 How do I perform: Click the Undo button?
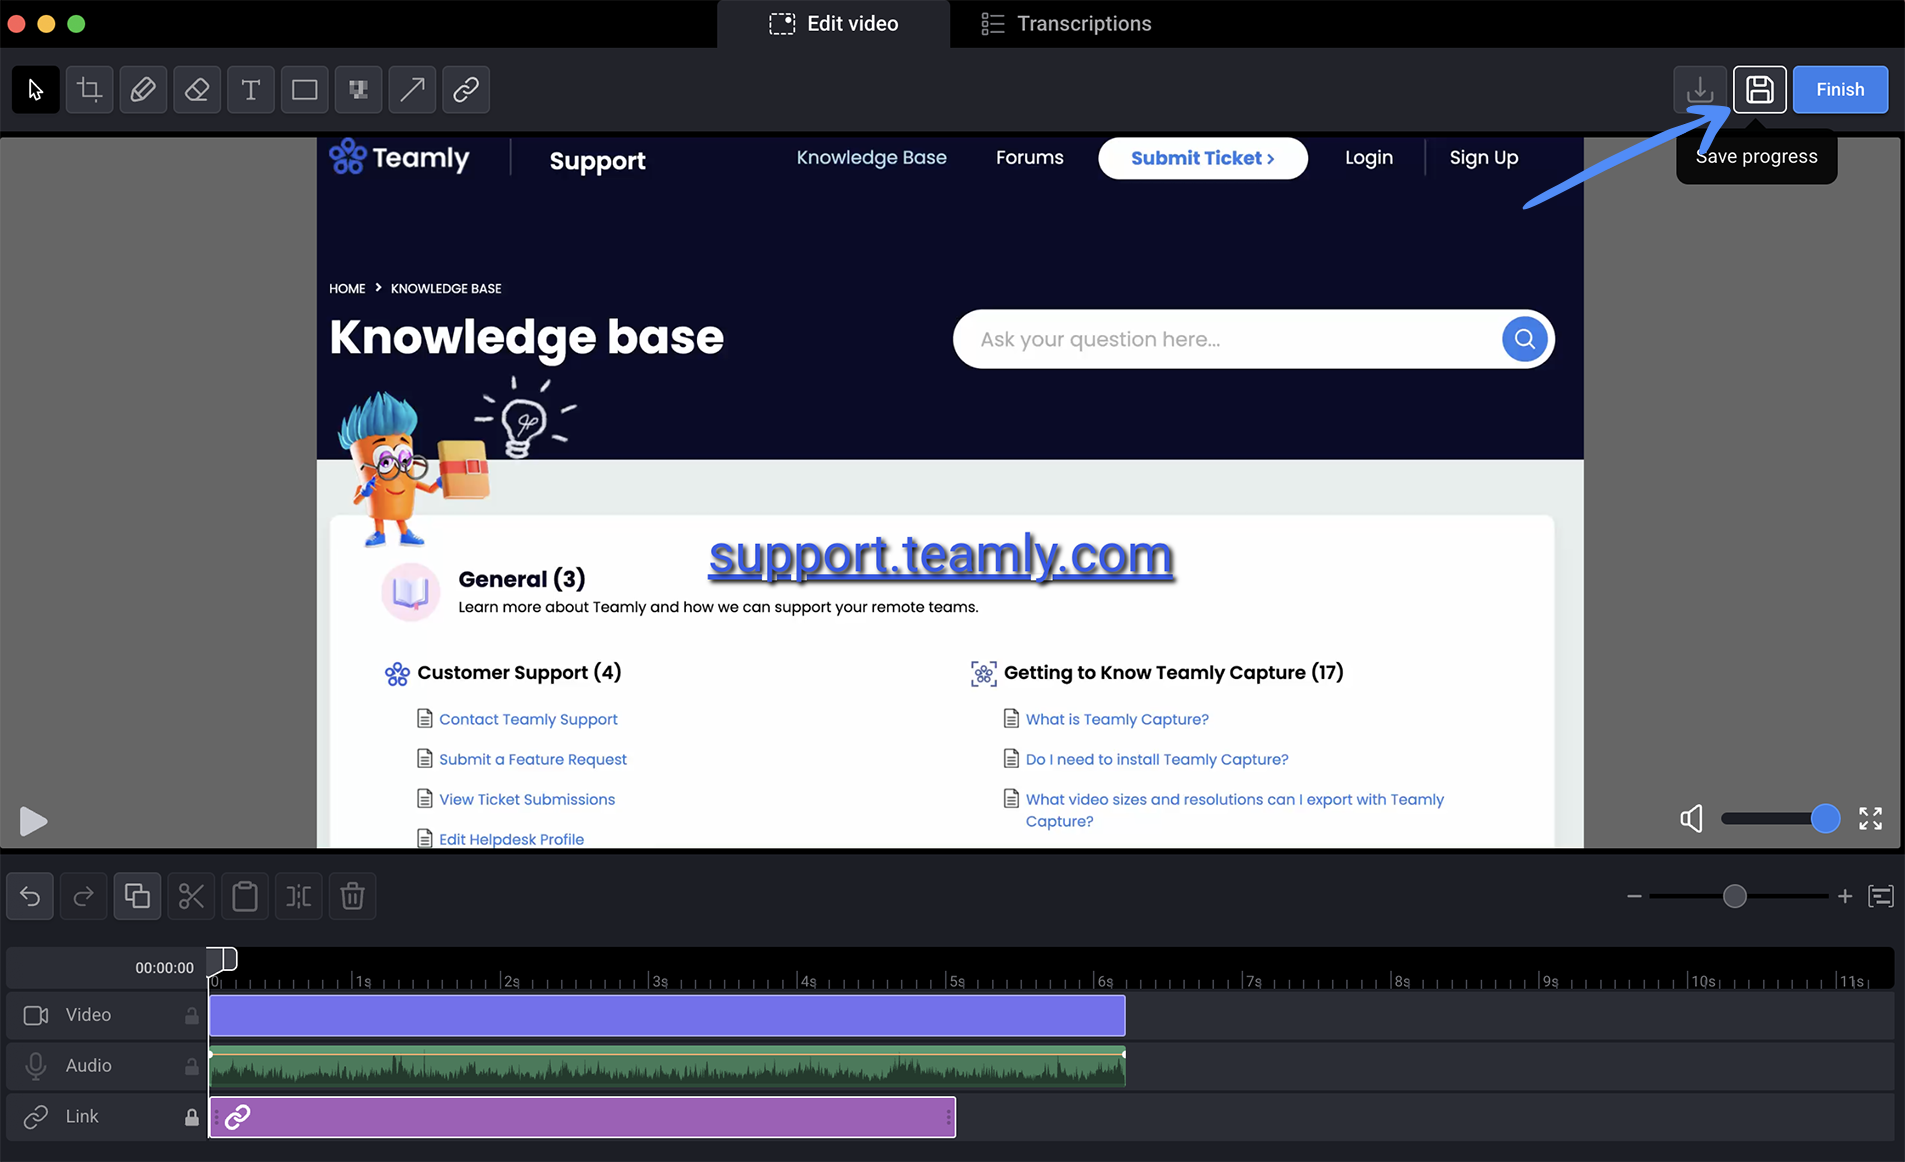(30, 896)
